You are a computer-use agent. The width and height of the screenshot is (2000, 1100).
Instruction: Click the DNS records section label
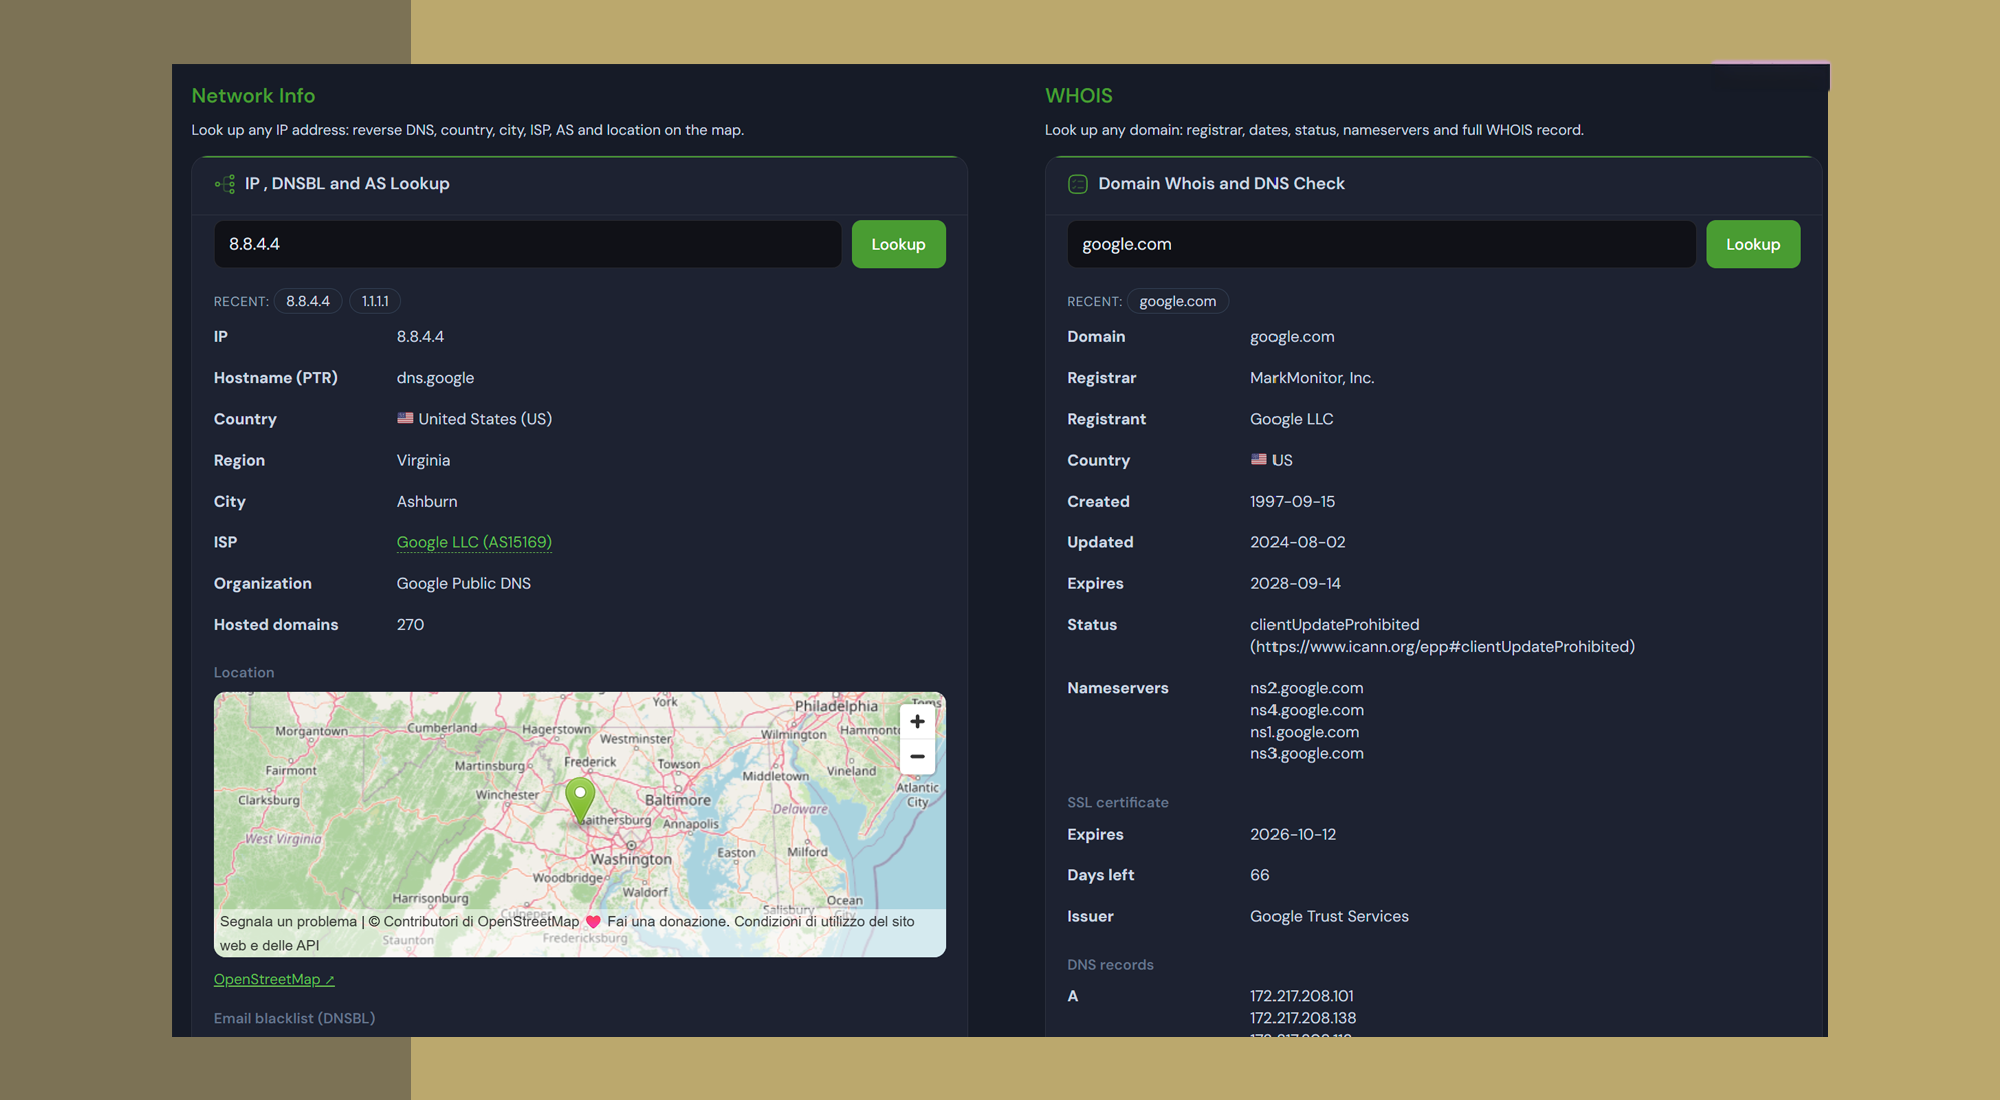1110,964
